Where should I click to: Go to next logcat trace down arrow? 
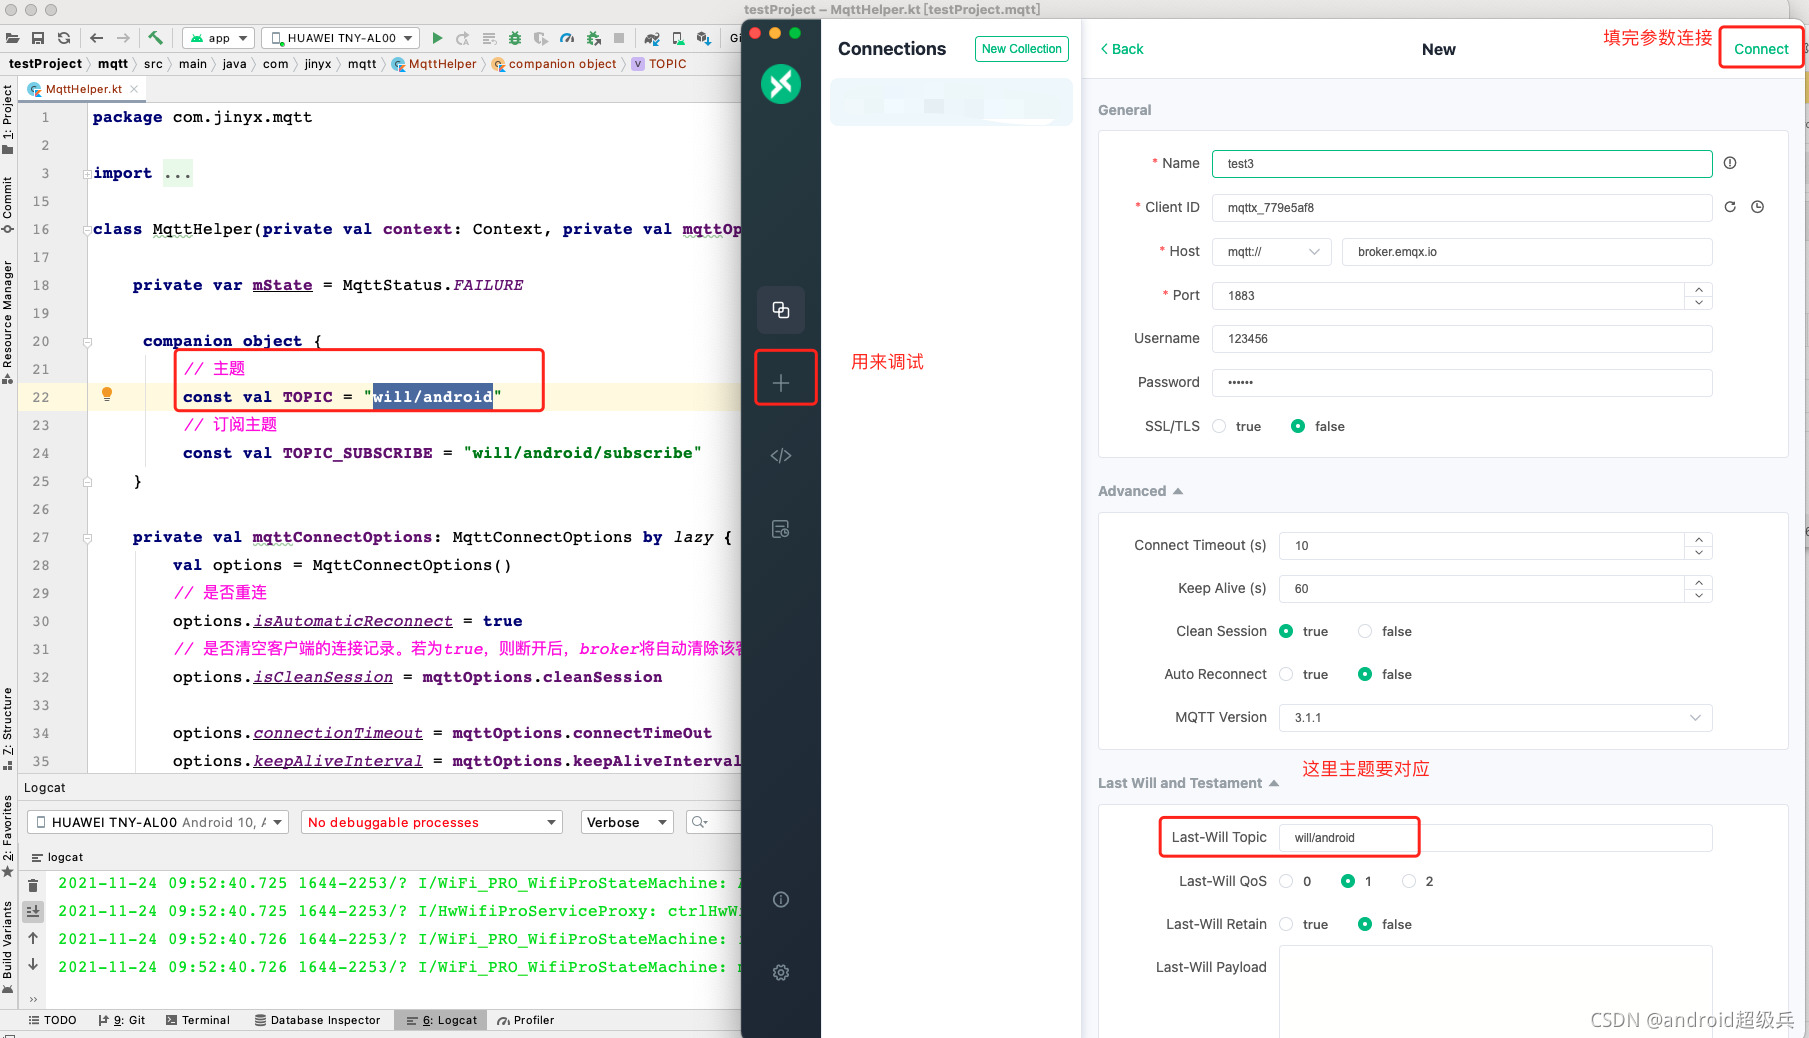point(33,964)
